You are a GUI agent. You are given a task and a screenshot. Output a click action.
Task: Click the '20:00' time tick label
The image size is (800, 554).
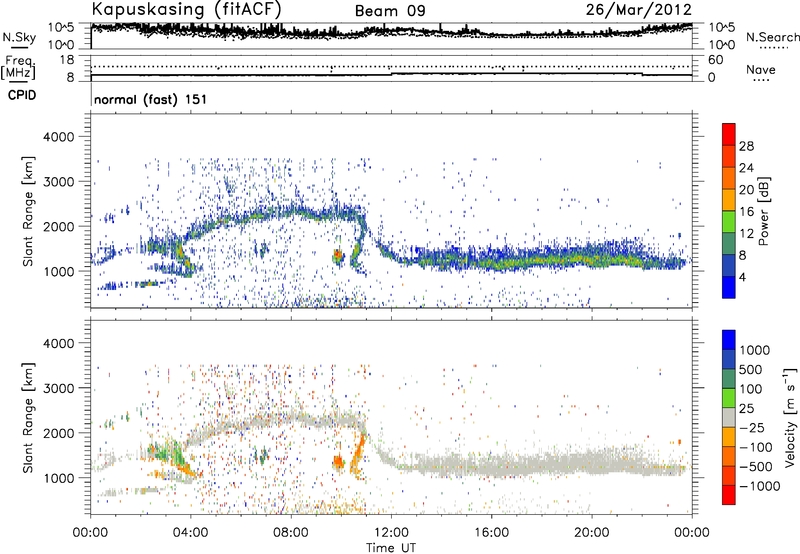(x=591, y=533)
